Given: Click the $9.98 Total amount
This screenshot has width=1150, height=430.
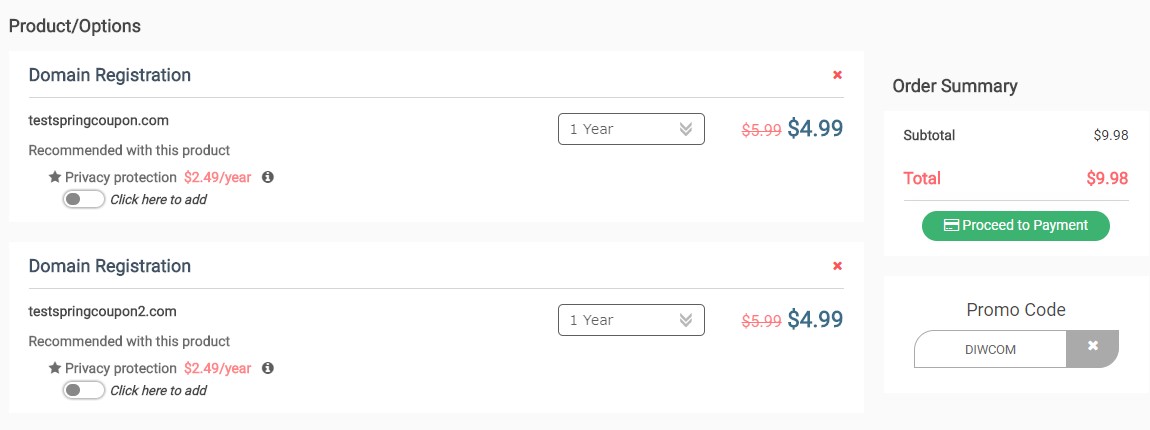Looking at the screenshot, I should point(1107,178).
